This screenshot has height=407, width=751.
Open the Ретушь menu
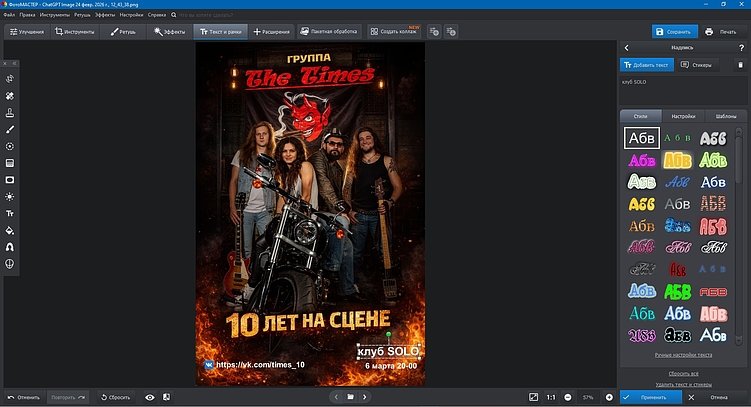tap(82, 15)
